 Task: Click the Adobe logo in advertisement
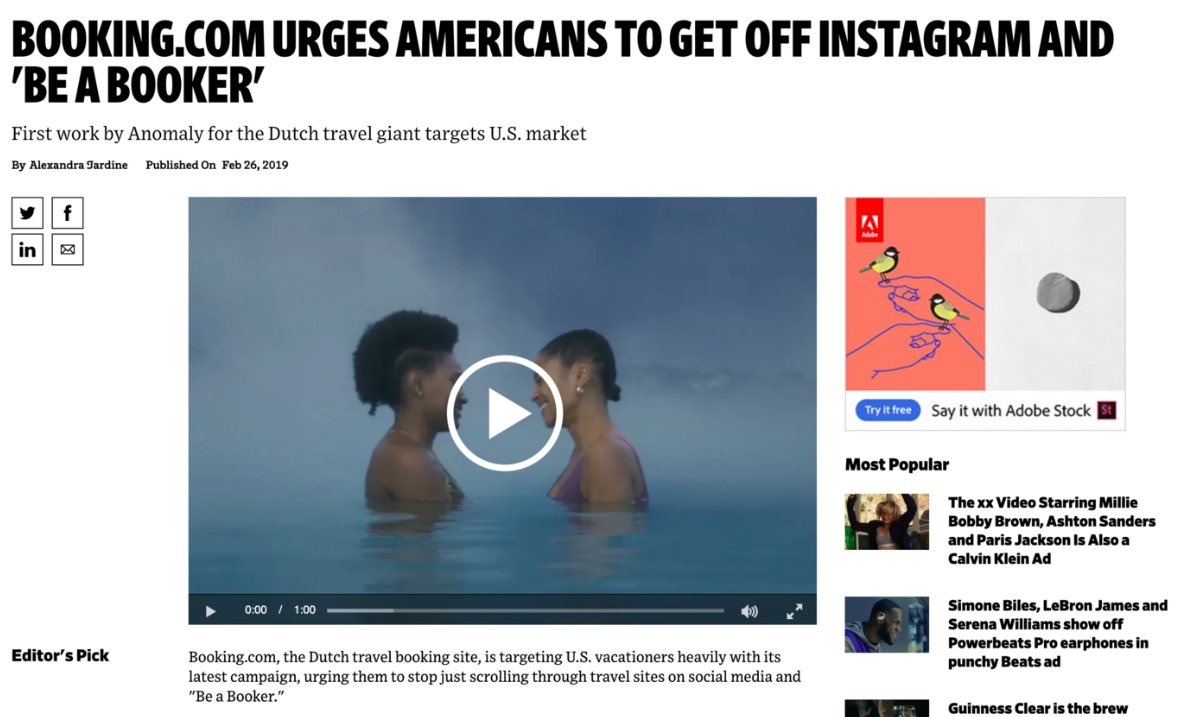pyautogui.click(x=870, y=221)
